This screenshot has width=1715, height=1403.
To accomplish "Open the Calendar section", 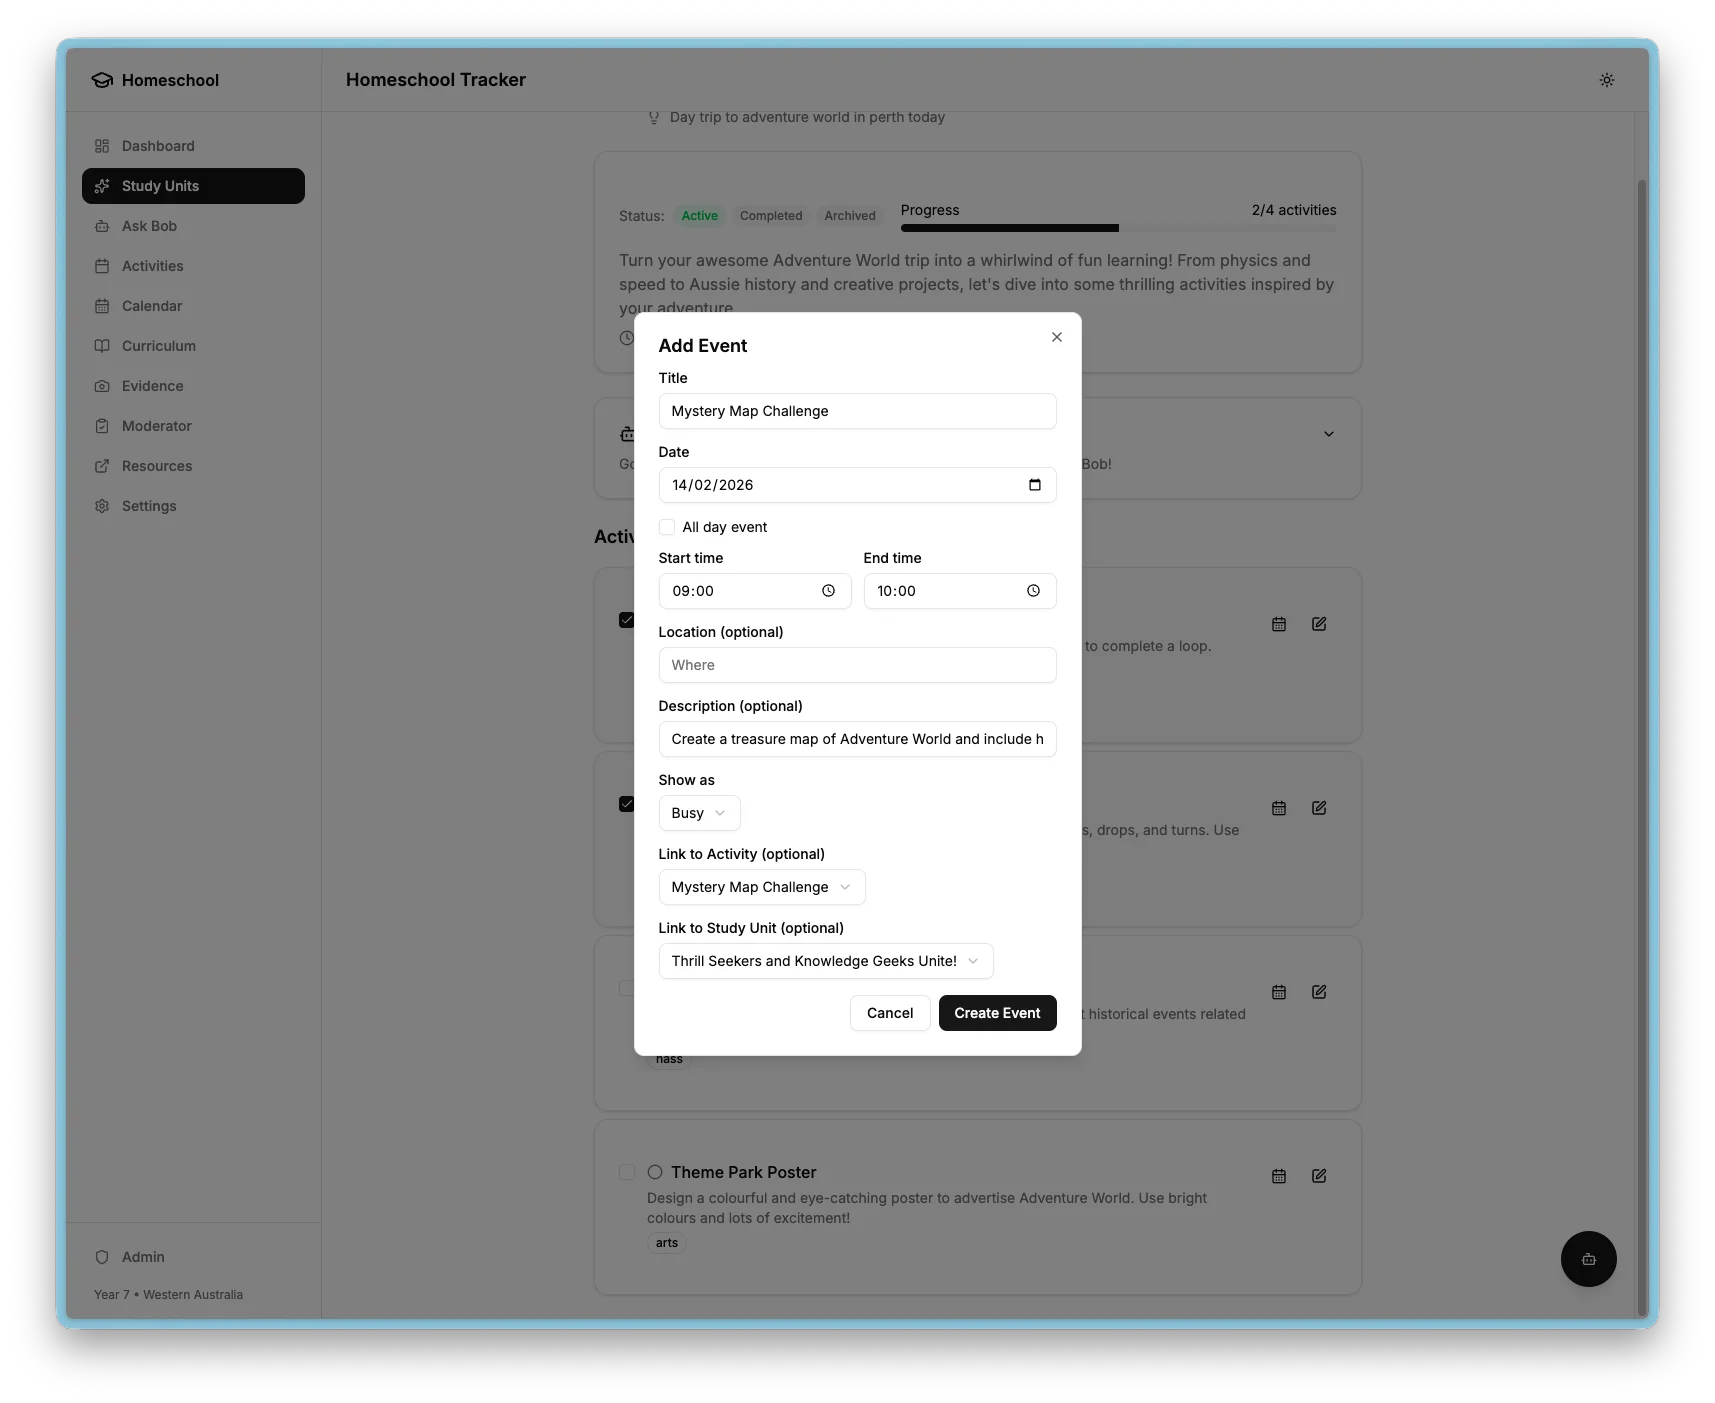I will point(152,306).
